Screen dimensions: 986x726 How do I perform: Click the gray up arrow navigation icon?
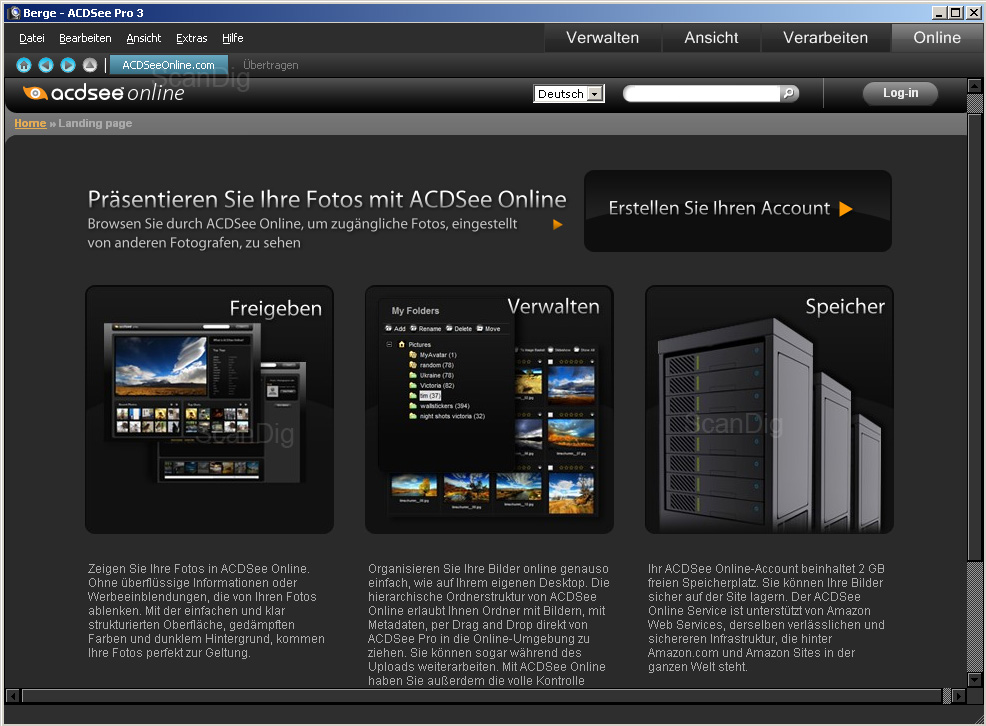pyautogui.click(x=90, y=65)
